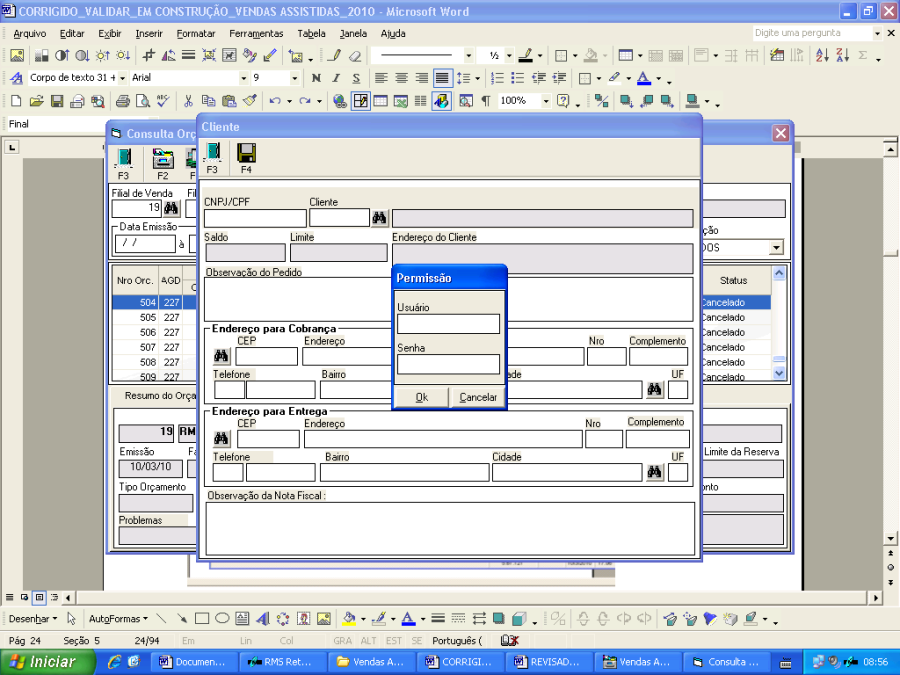Screen dimensions: 900x675
Task: Click F3 exit door icon in Cliente
Action: click(x=212, y=158)
